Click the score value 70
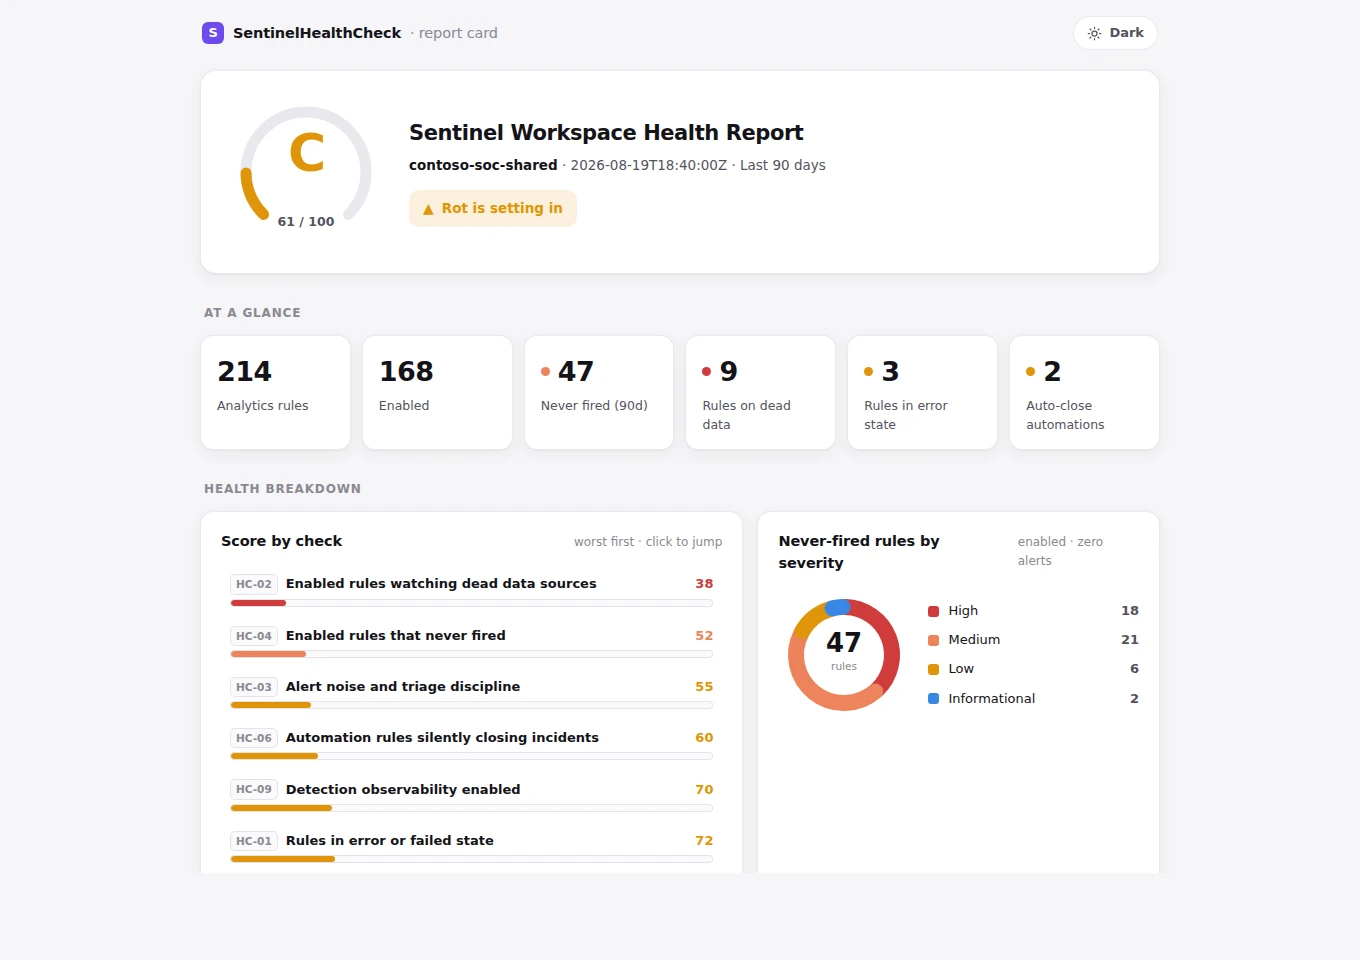The image size is (1360, 960). tap(704, 790)
